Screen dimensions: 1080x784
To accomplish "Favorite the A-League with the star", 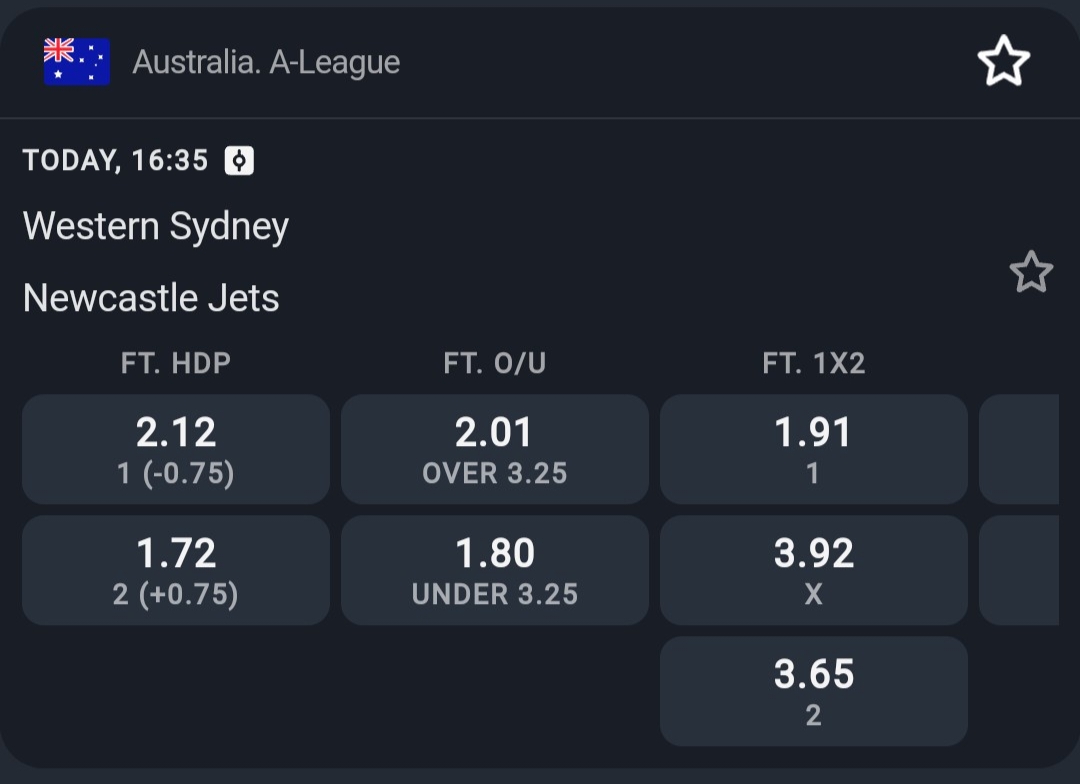I will coord(1003,62).
